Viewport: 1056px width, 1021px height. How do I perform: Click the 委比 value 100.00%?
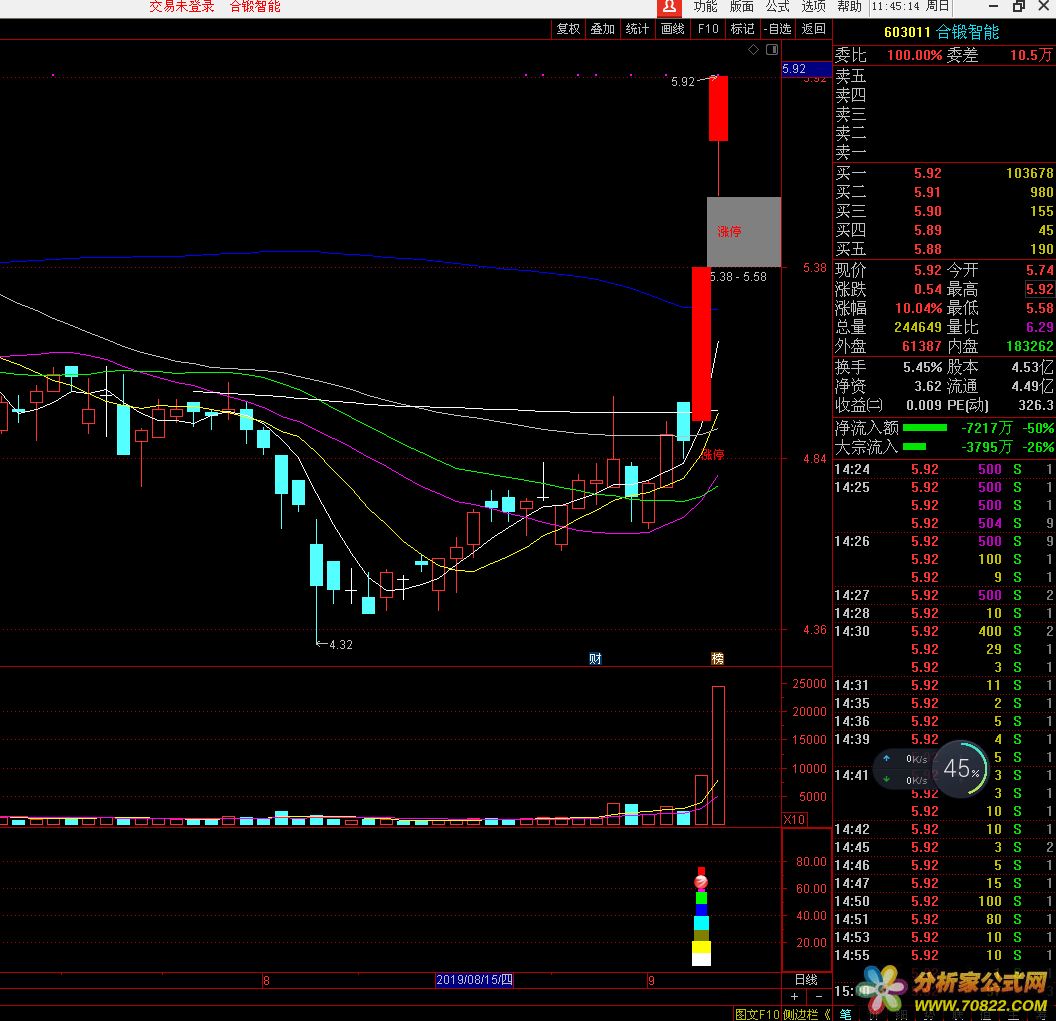pos(915,55)
